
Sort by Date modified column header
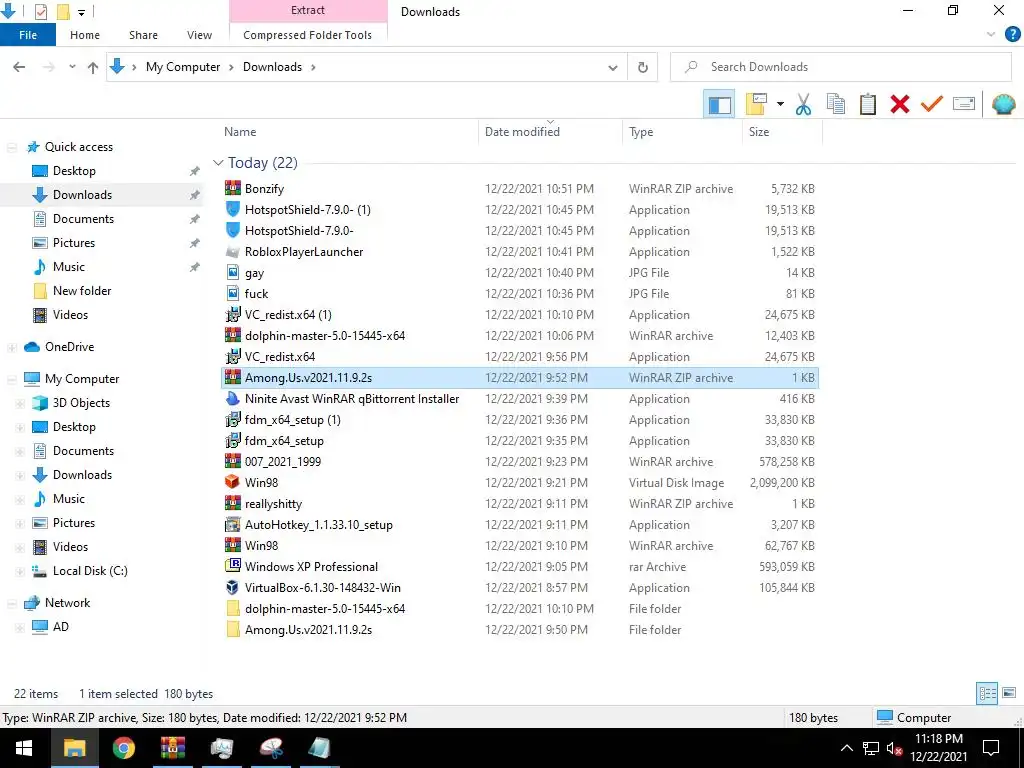522,132
